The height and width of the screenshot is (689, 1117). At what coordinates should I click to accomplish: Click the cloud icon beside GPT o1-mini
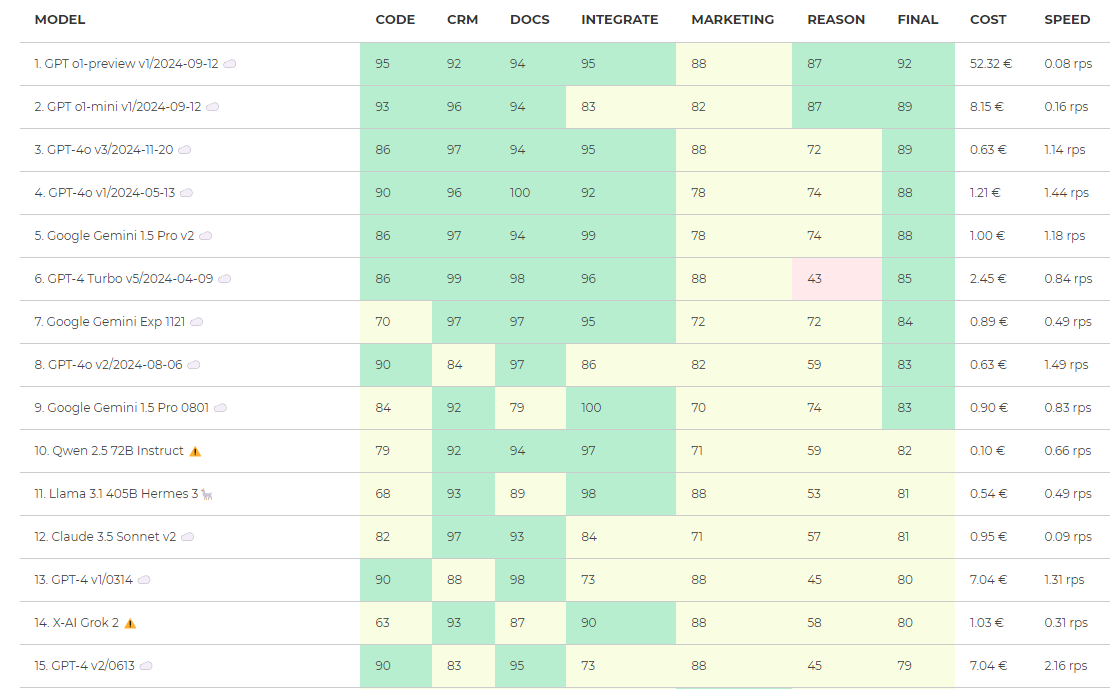(213, 107)
